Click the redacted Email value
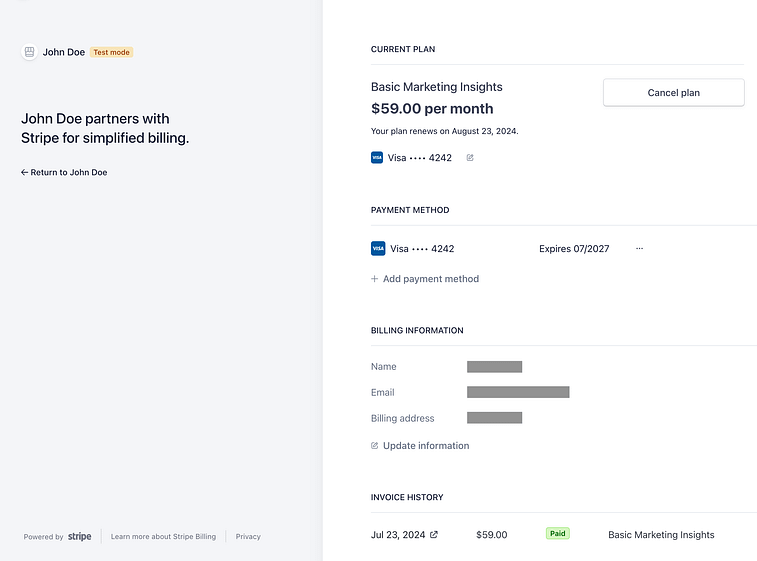This screenshot has width=757, height=561. tap(518, 392)
